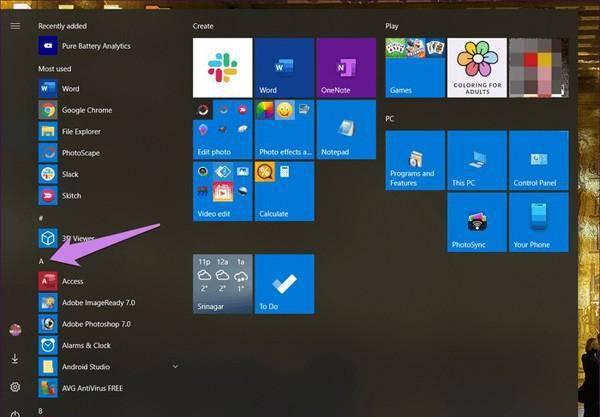Open Slack from the Most used list
The image size is (600, 417).
[x=109, y=174]
